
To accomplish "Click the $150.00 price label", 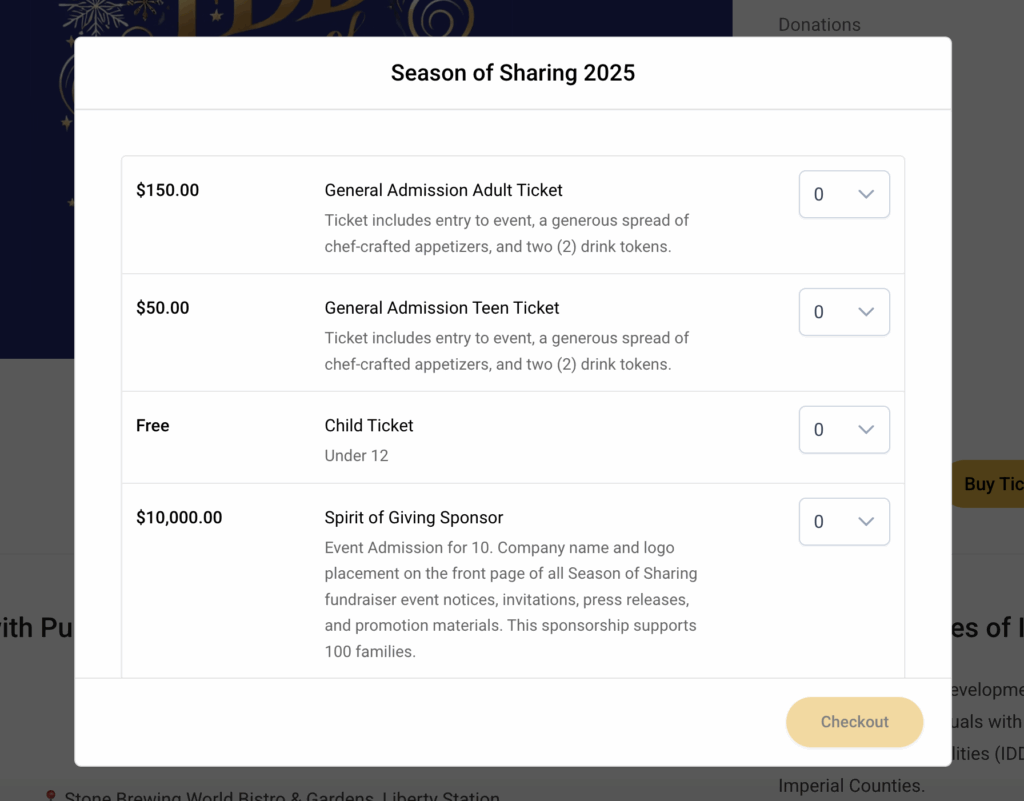I will (167, 189).
